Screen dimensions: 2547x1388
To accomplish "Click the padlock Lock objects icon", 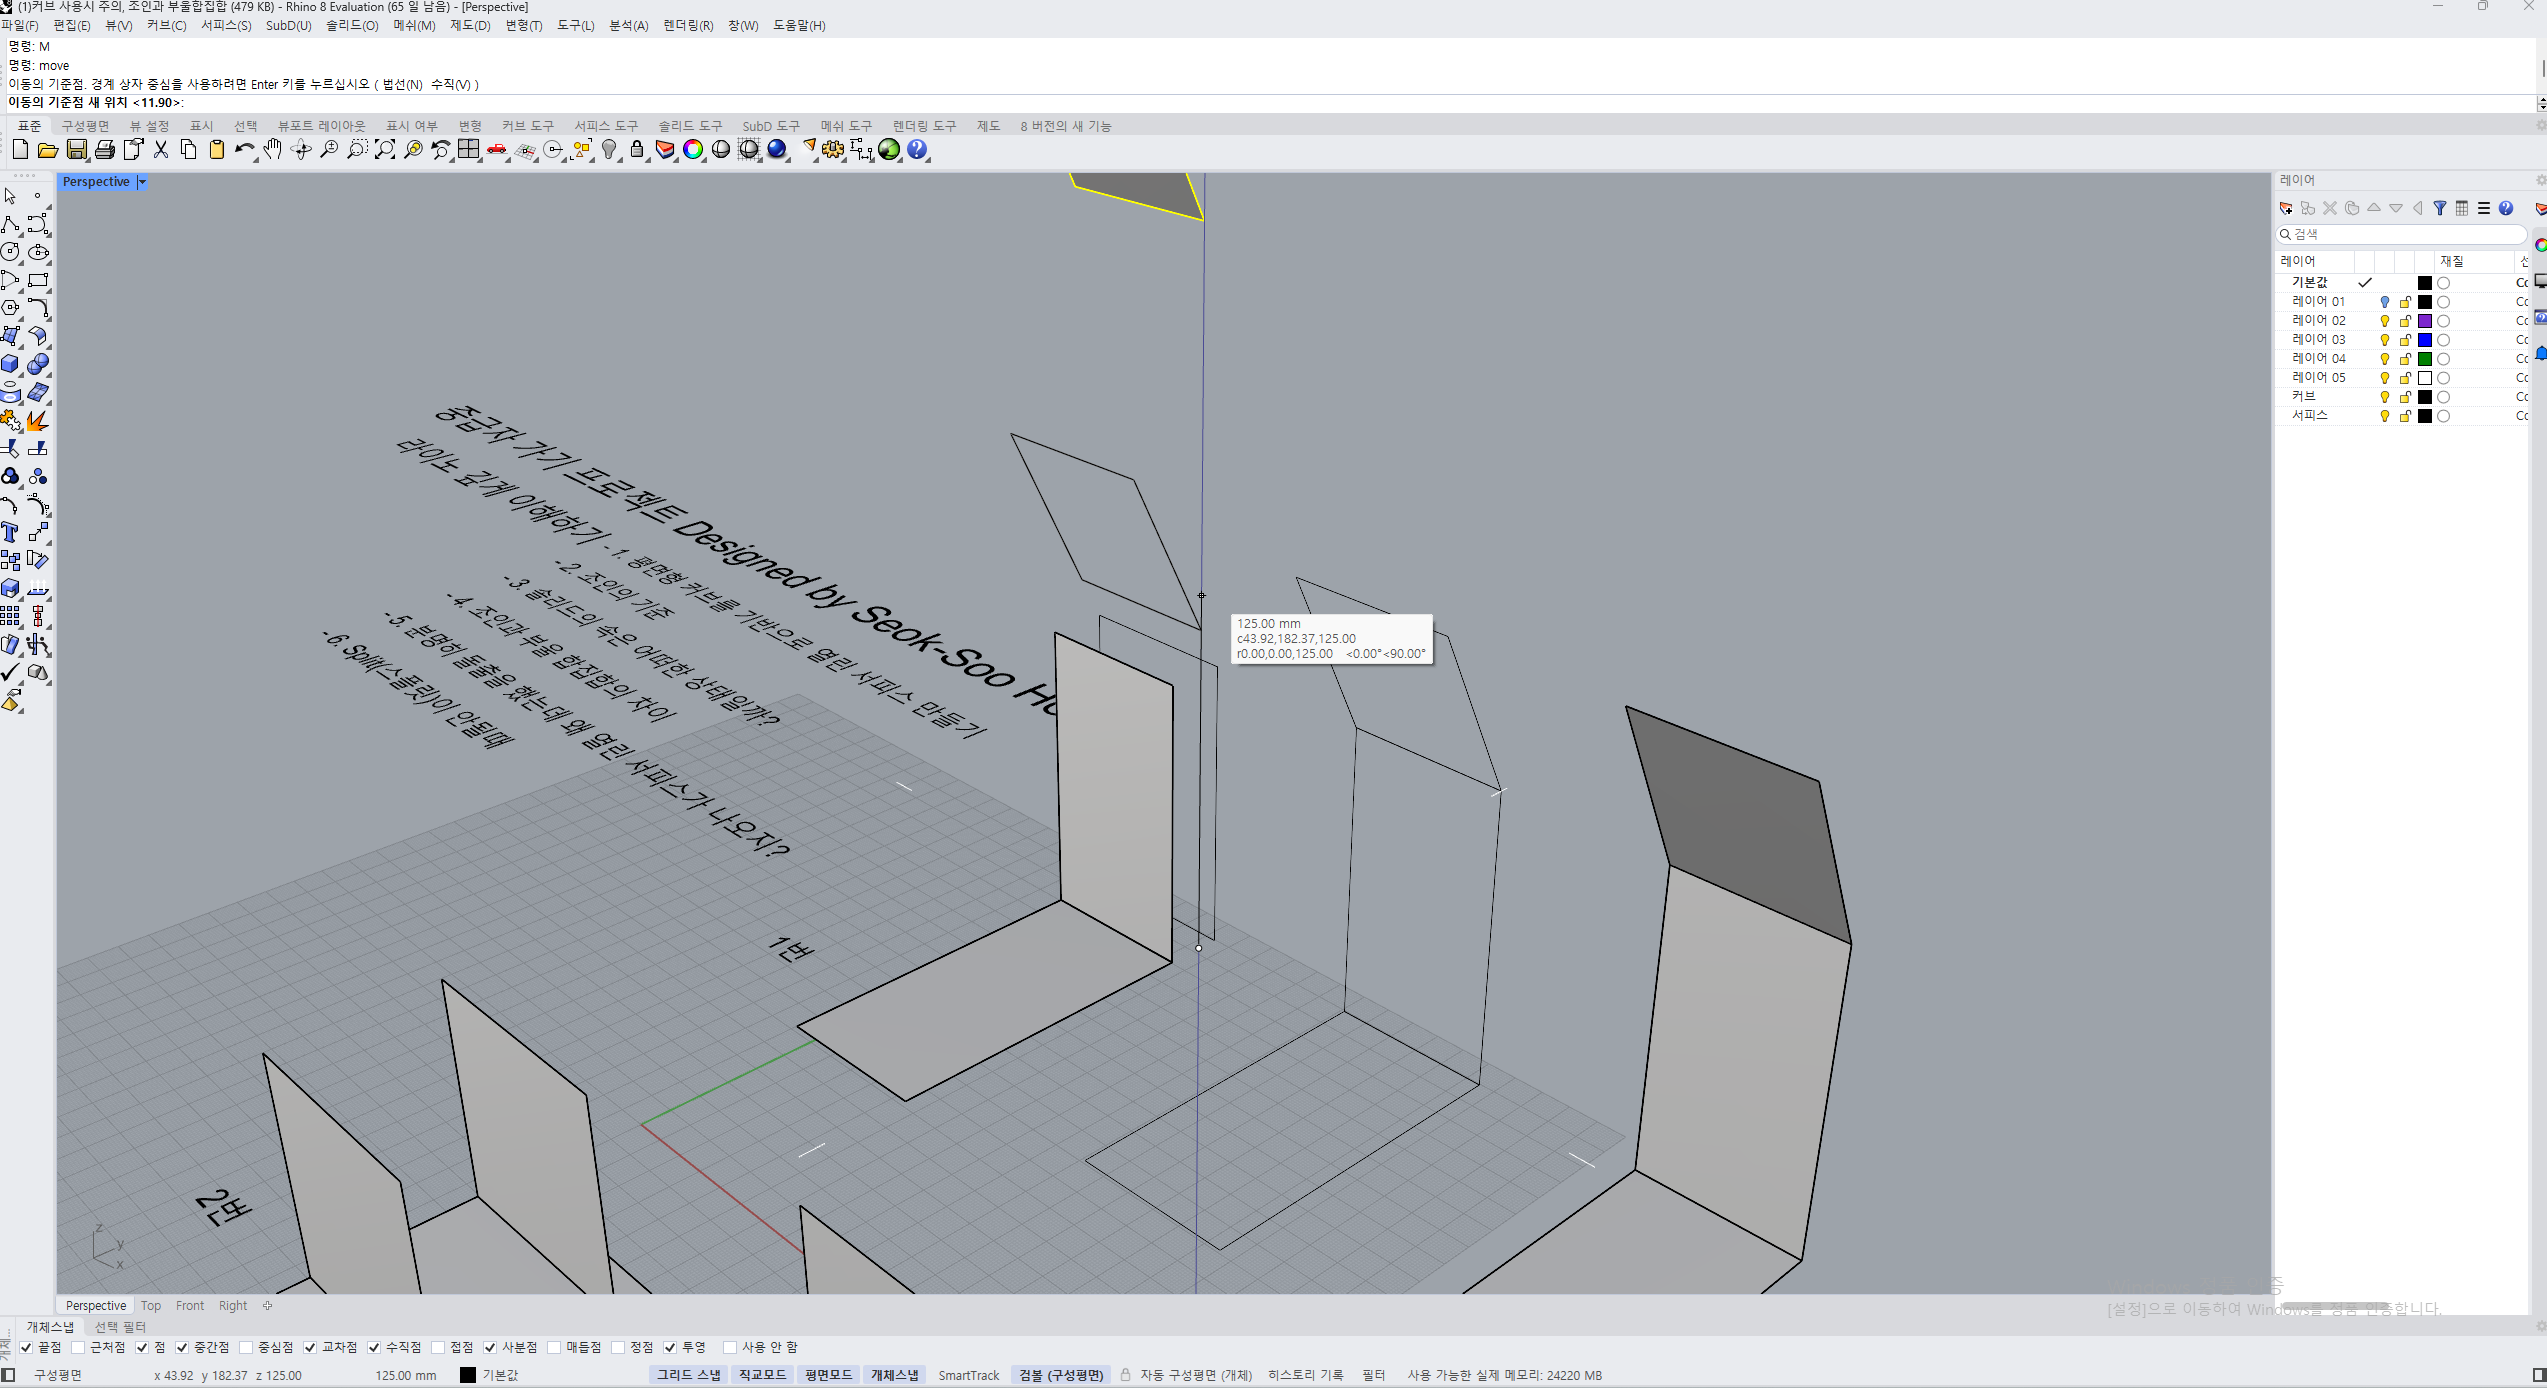I will click(637, 150).
